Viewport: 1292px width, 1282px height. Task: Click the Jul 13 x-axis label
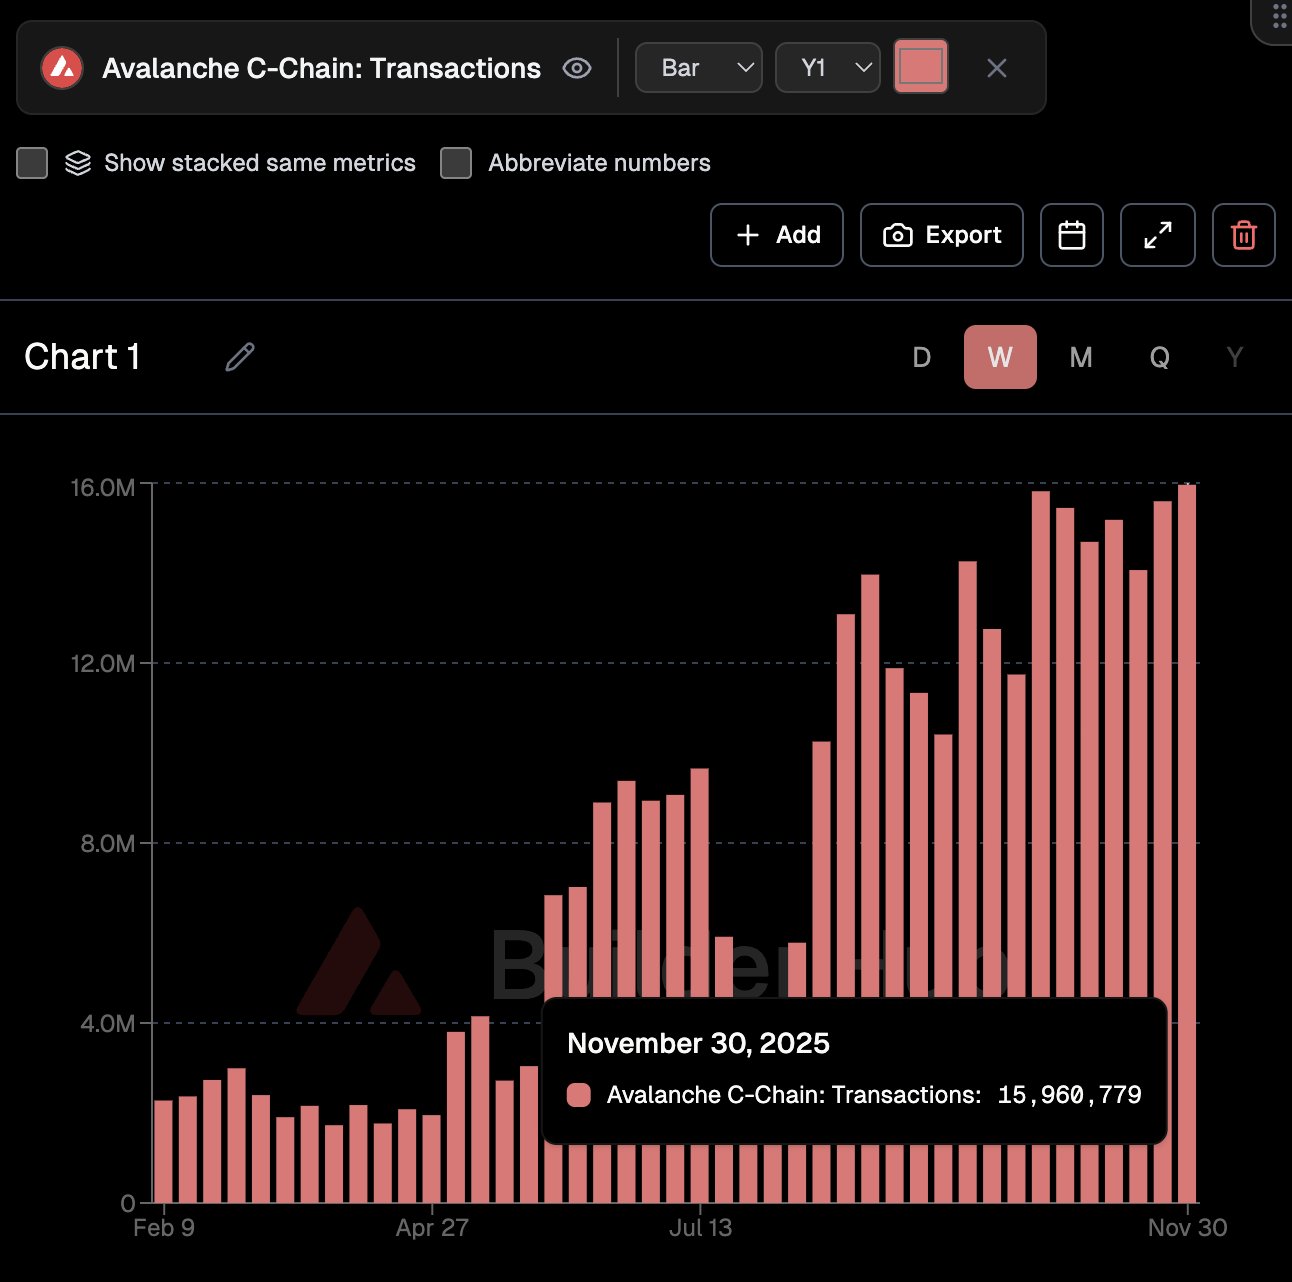coord(700,1228)
